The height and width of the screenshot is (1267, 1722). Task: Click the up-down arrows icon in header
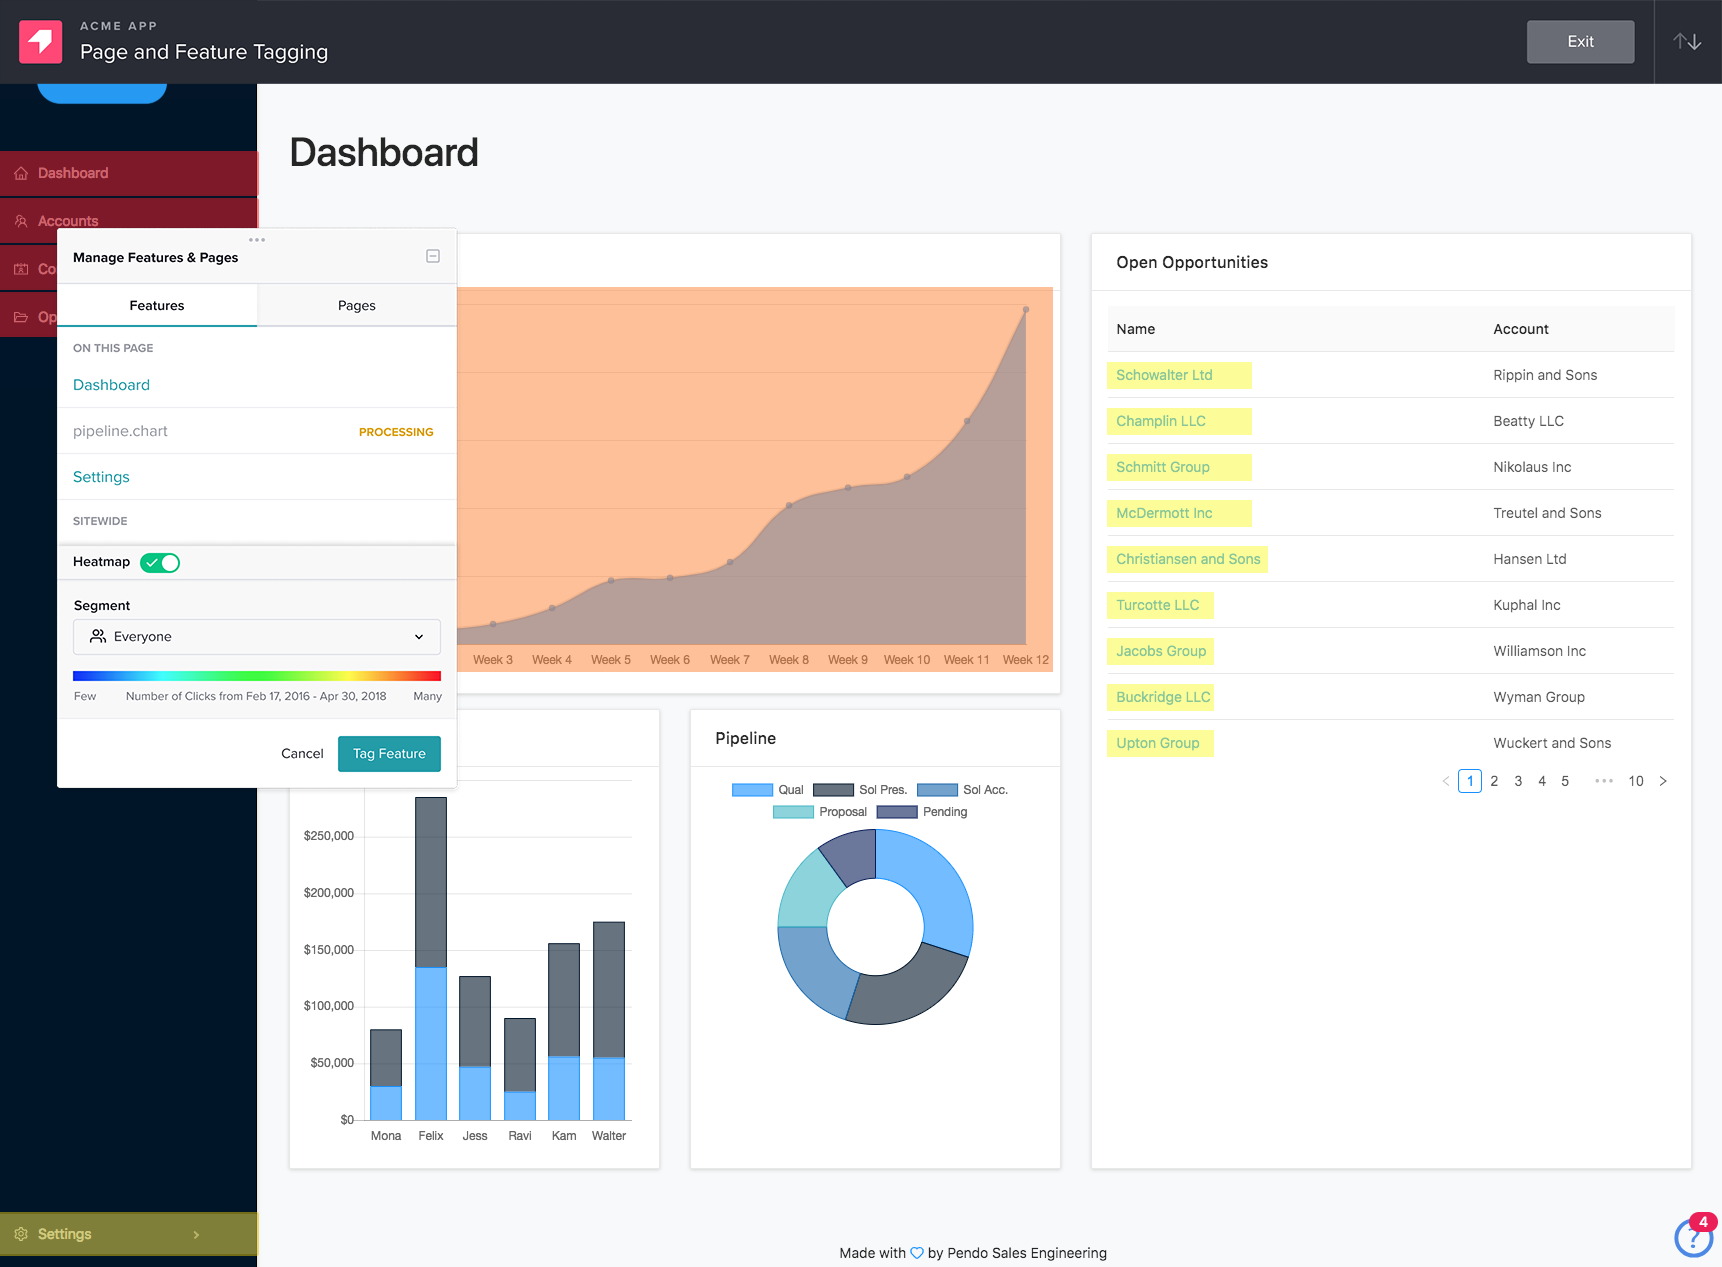(x=1688, y=41)
